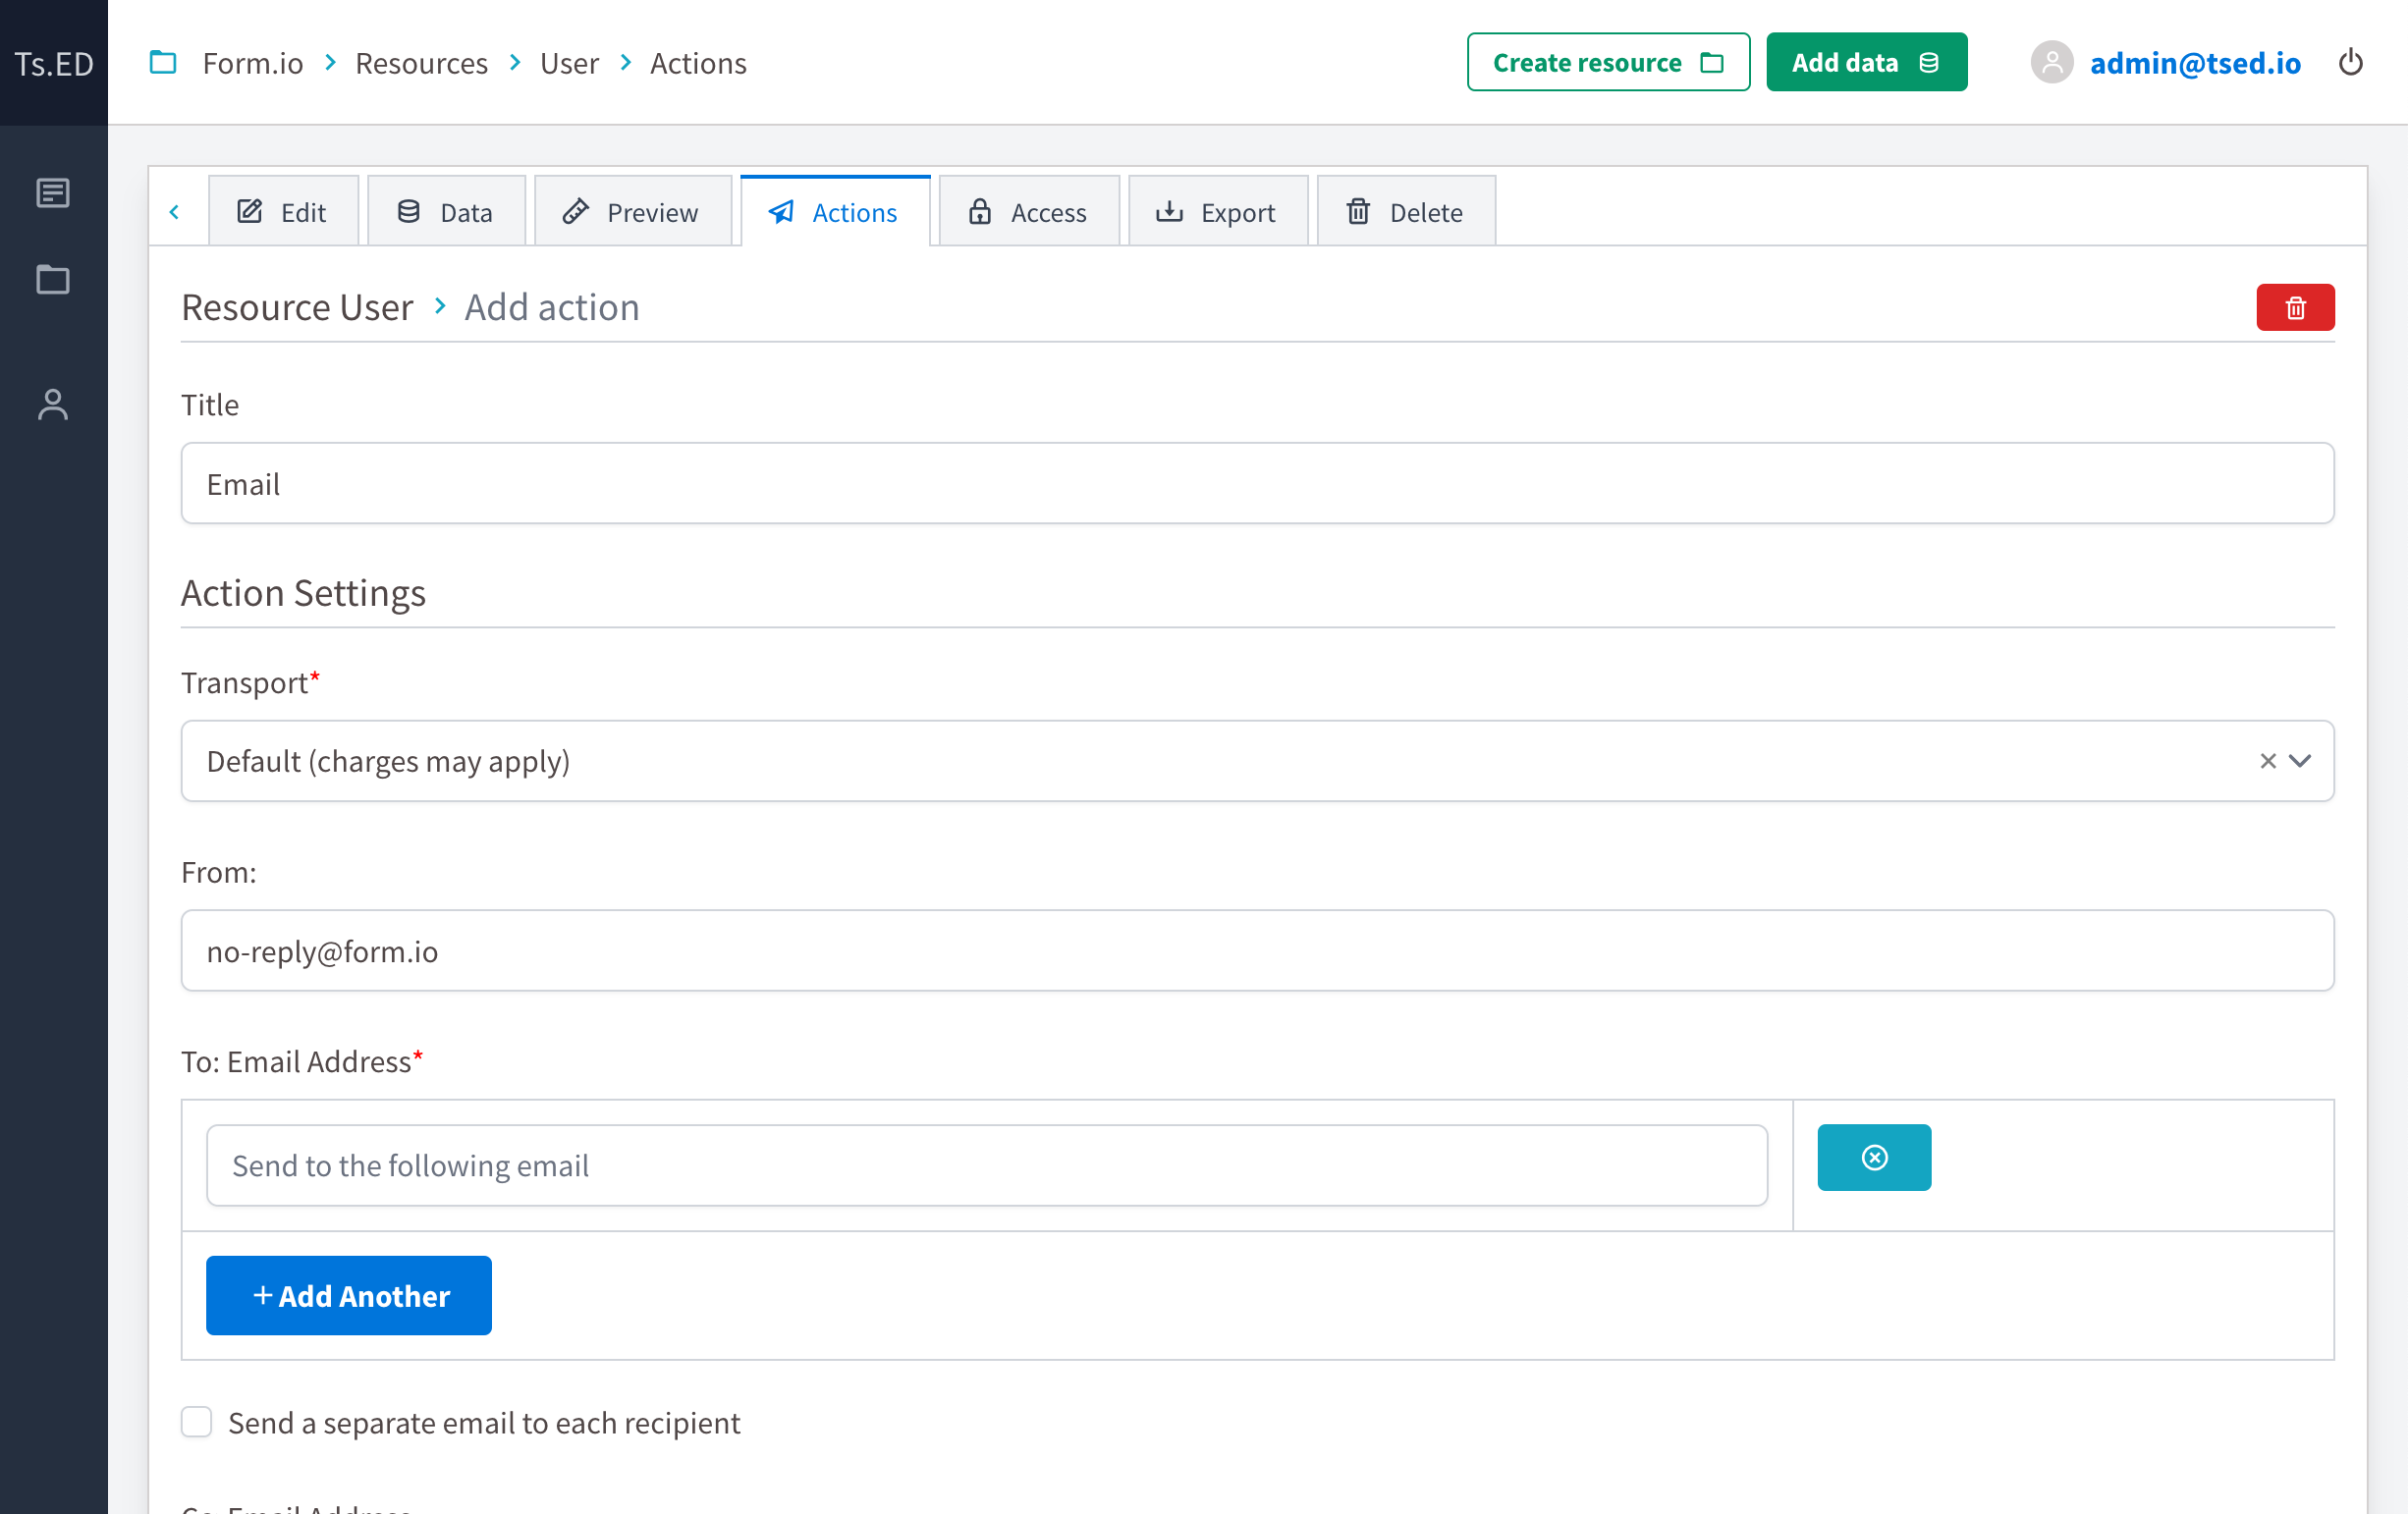
Task: Remove the email recipient with teal X button
Action: click(1874, 1157)
